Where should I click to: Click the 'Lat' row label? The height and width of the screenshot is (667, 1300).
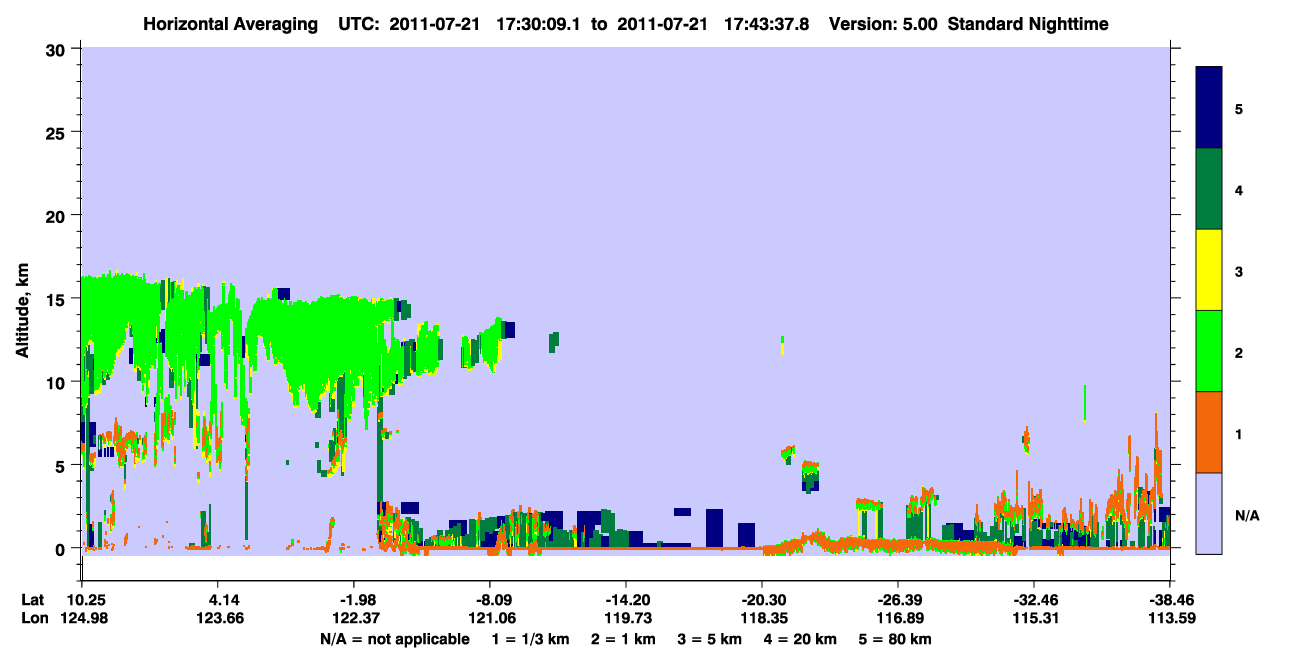click(32, 600)
